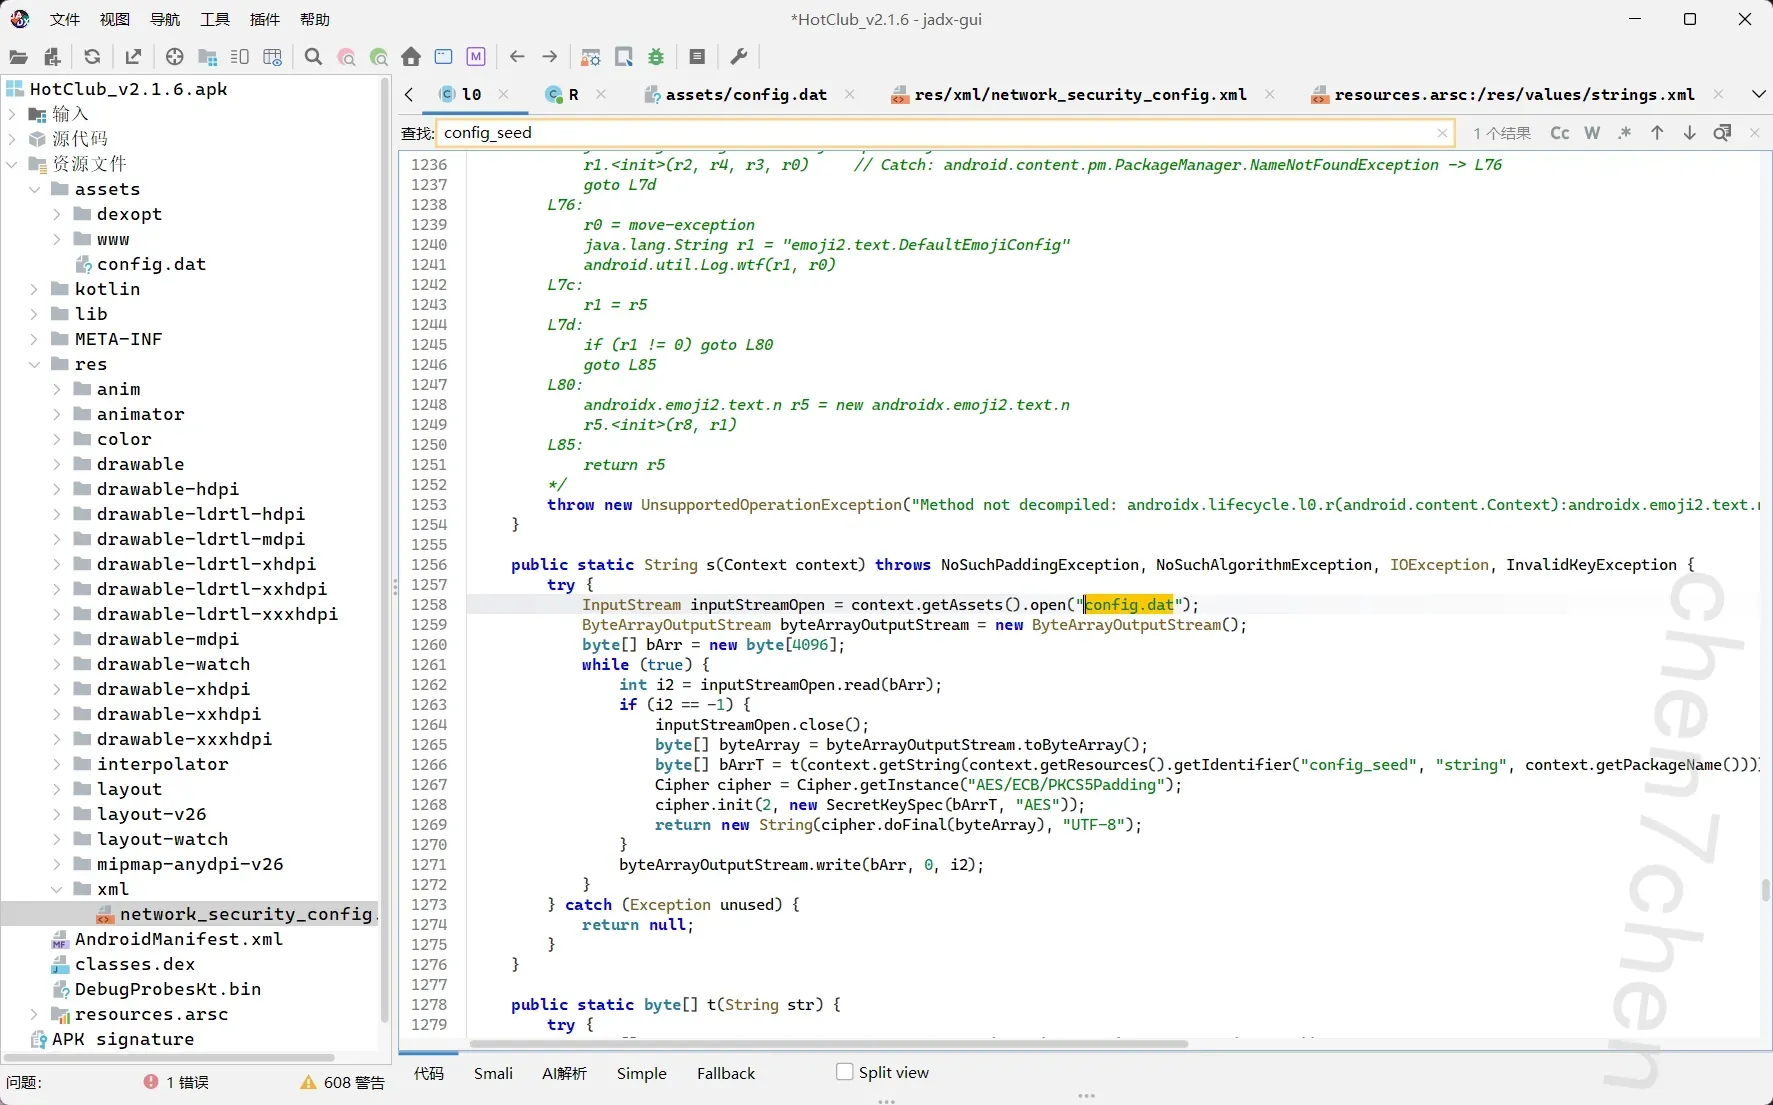The image size is (1773, 1105).
Task: Toggle regex .* search option
Action: click(x=1624, y=133)
